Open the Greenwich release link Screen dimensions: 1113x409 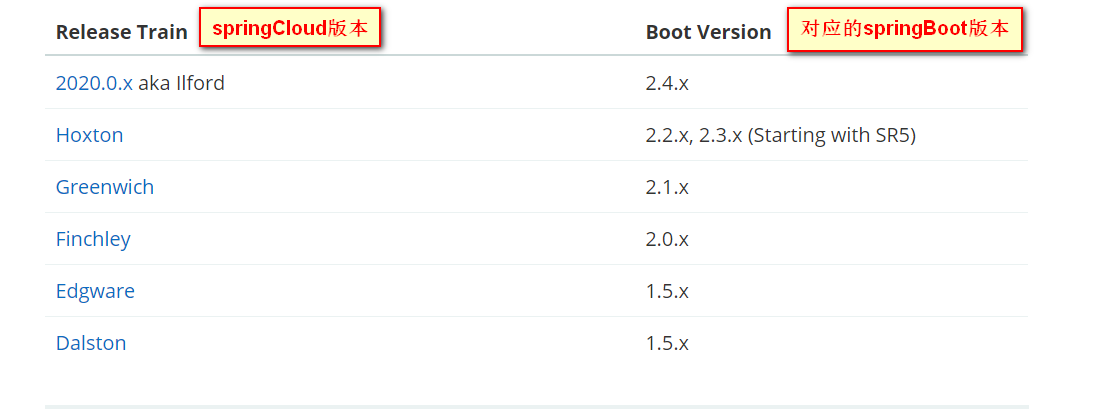coord(105,187)
